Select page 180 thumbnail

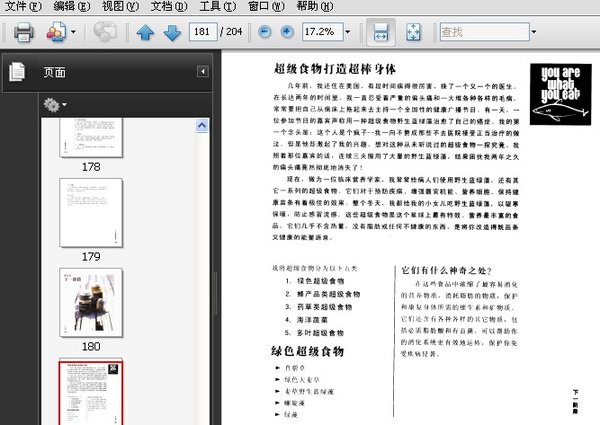91,301
